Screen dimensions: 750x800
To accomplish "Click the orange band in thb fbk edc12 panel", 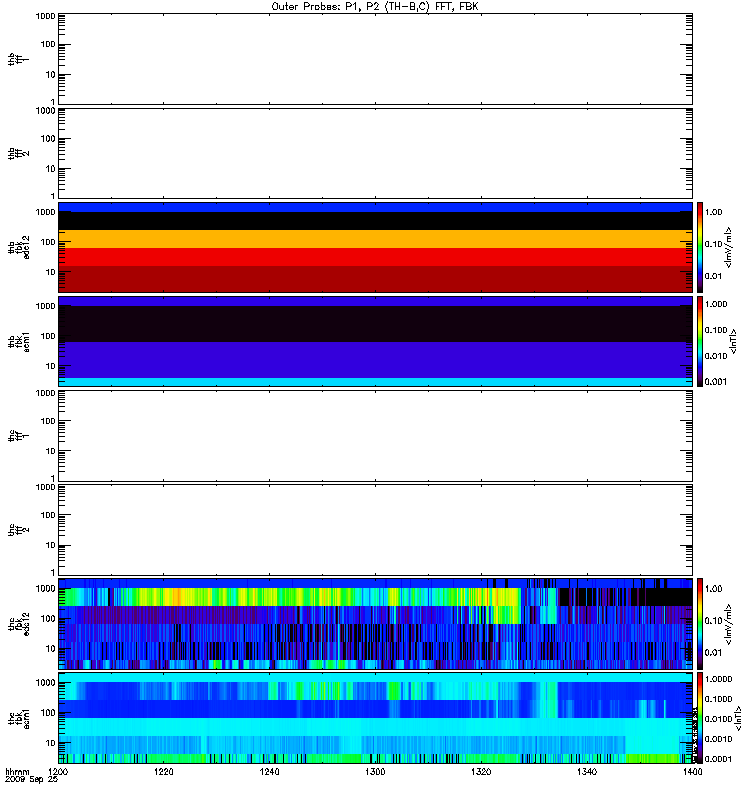I will click(x=375, y=239).
